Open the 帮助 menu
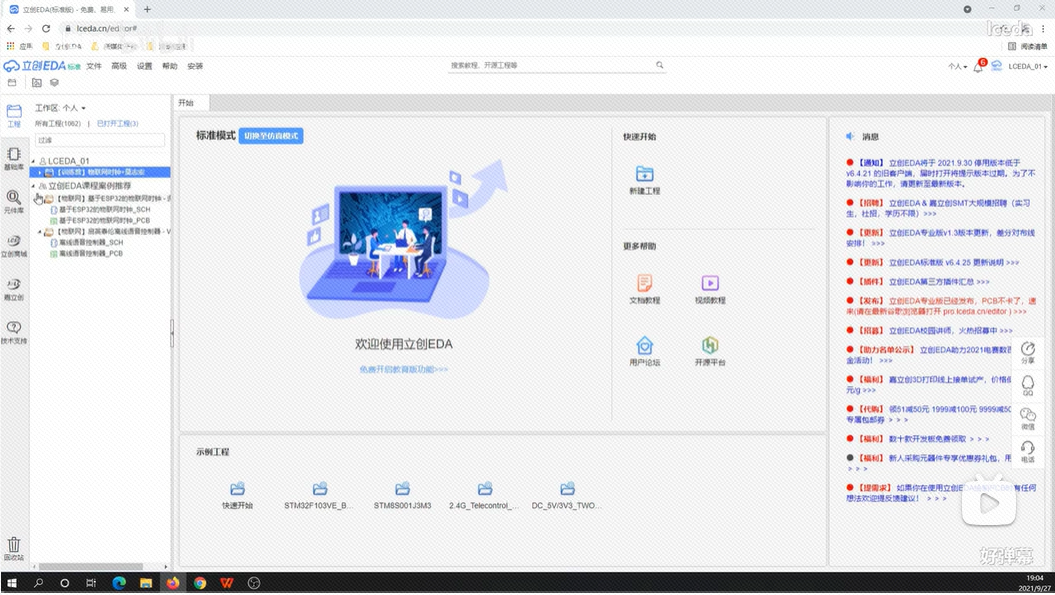This screenshot has height=595, width=1055. pyautogui.click(x=170, y=66)
